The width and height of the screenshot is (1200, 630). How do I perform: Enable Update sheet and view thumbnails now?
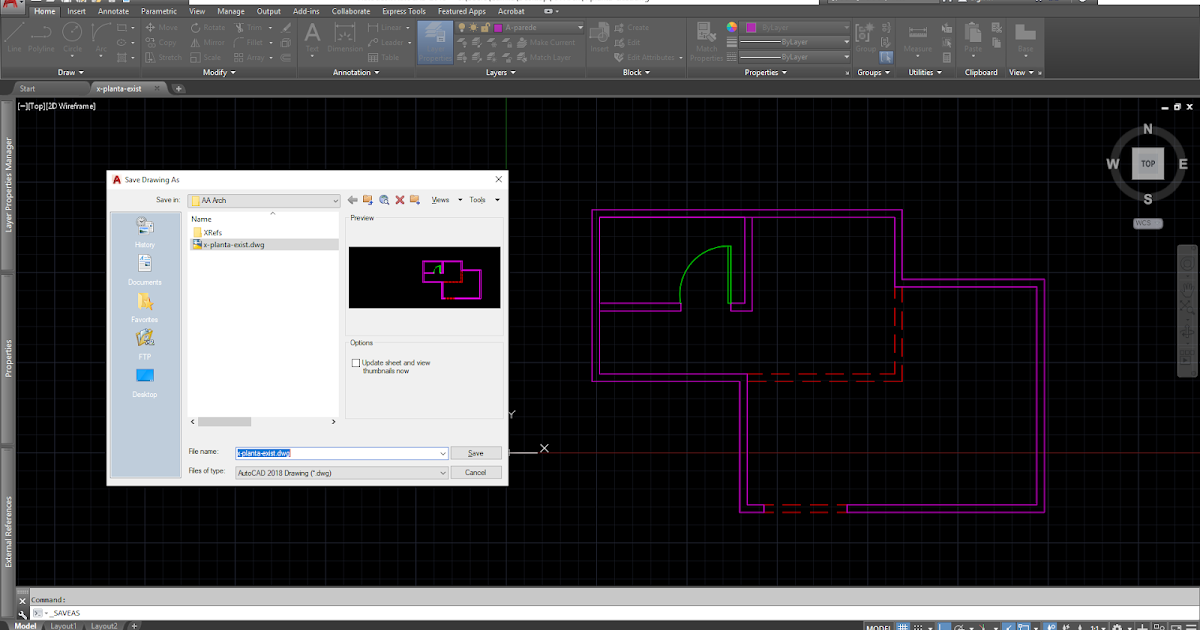[356, 362]
